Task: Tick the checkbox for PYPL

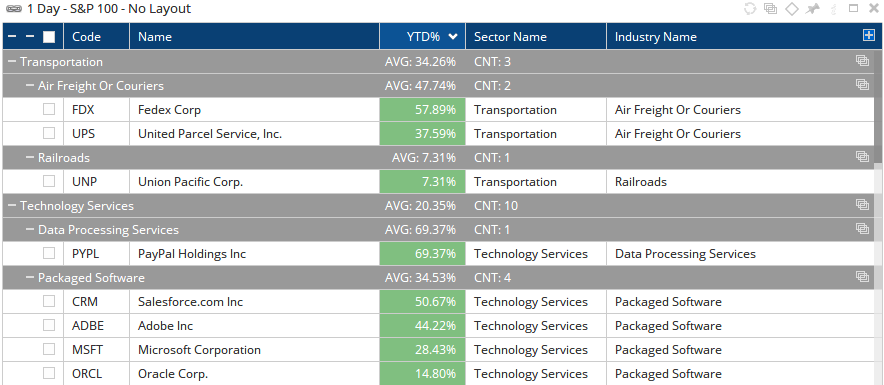Action: tap(49, 253)
